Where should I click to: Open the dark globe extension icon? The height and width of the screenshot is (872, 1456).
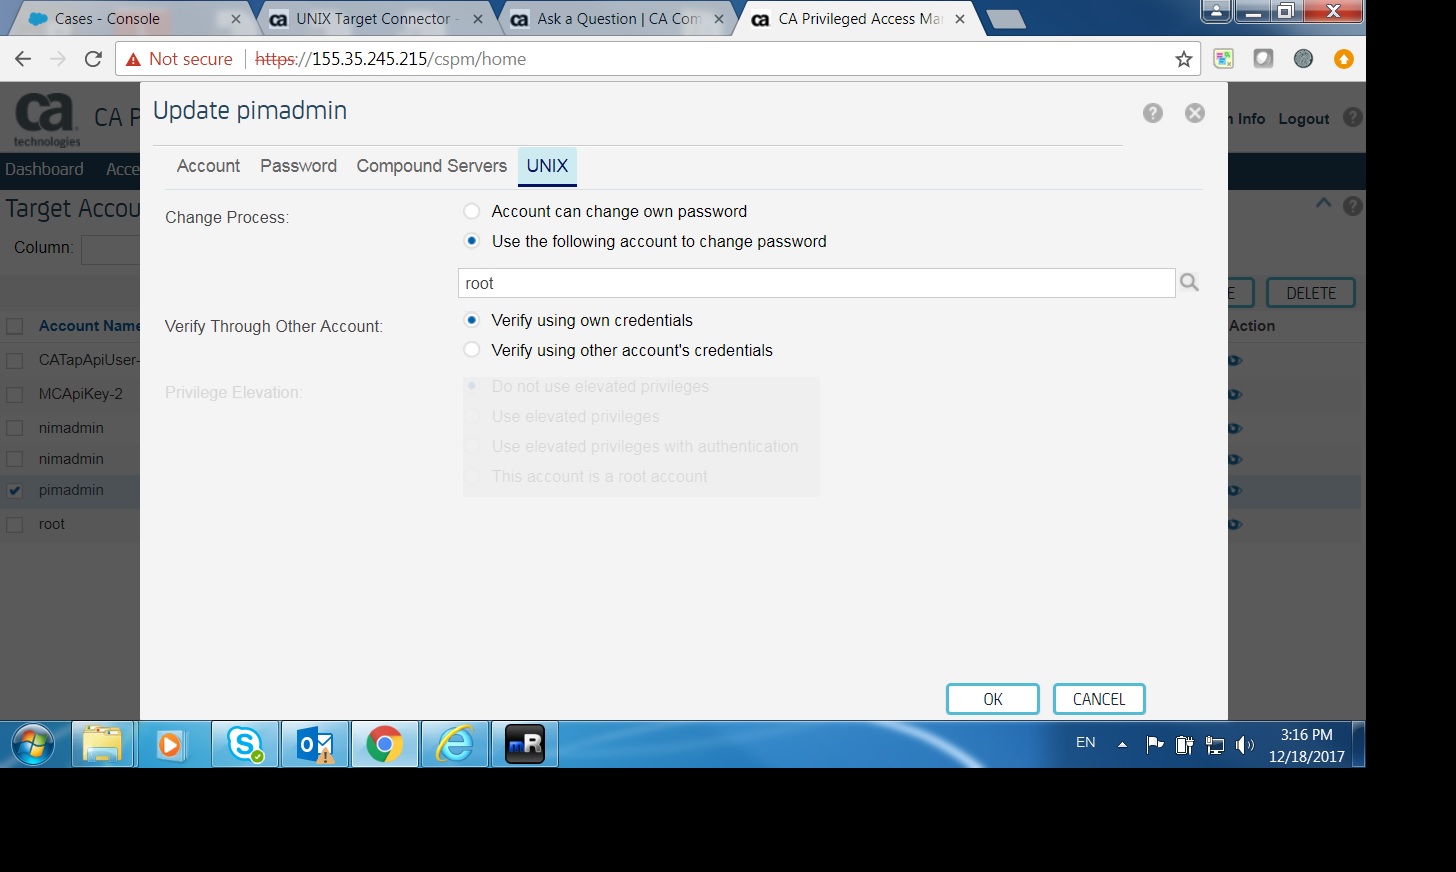(x=1303, y=59)
